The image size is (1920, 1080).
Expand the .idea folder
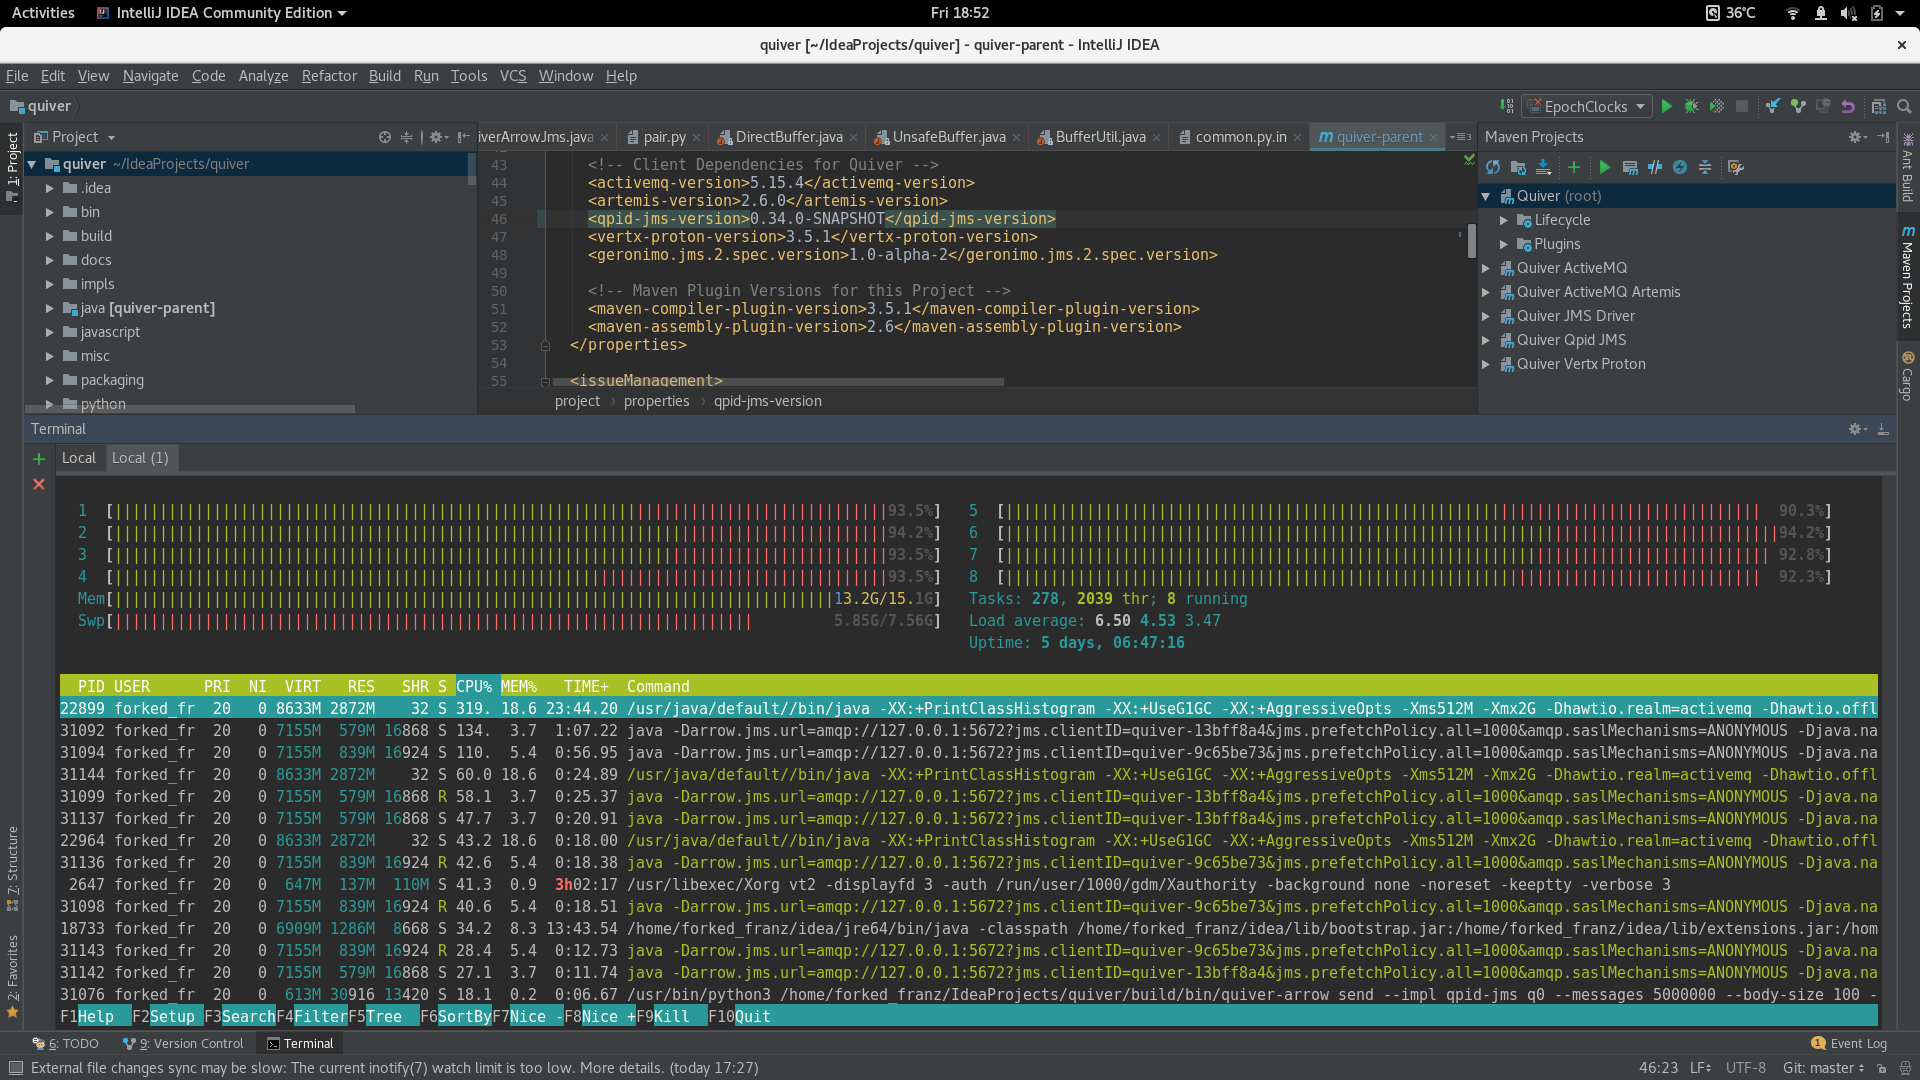49,188
